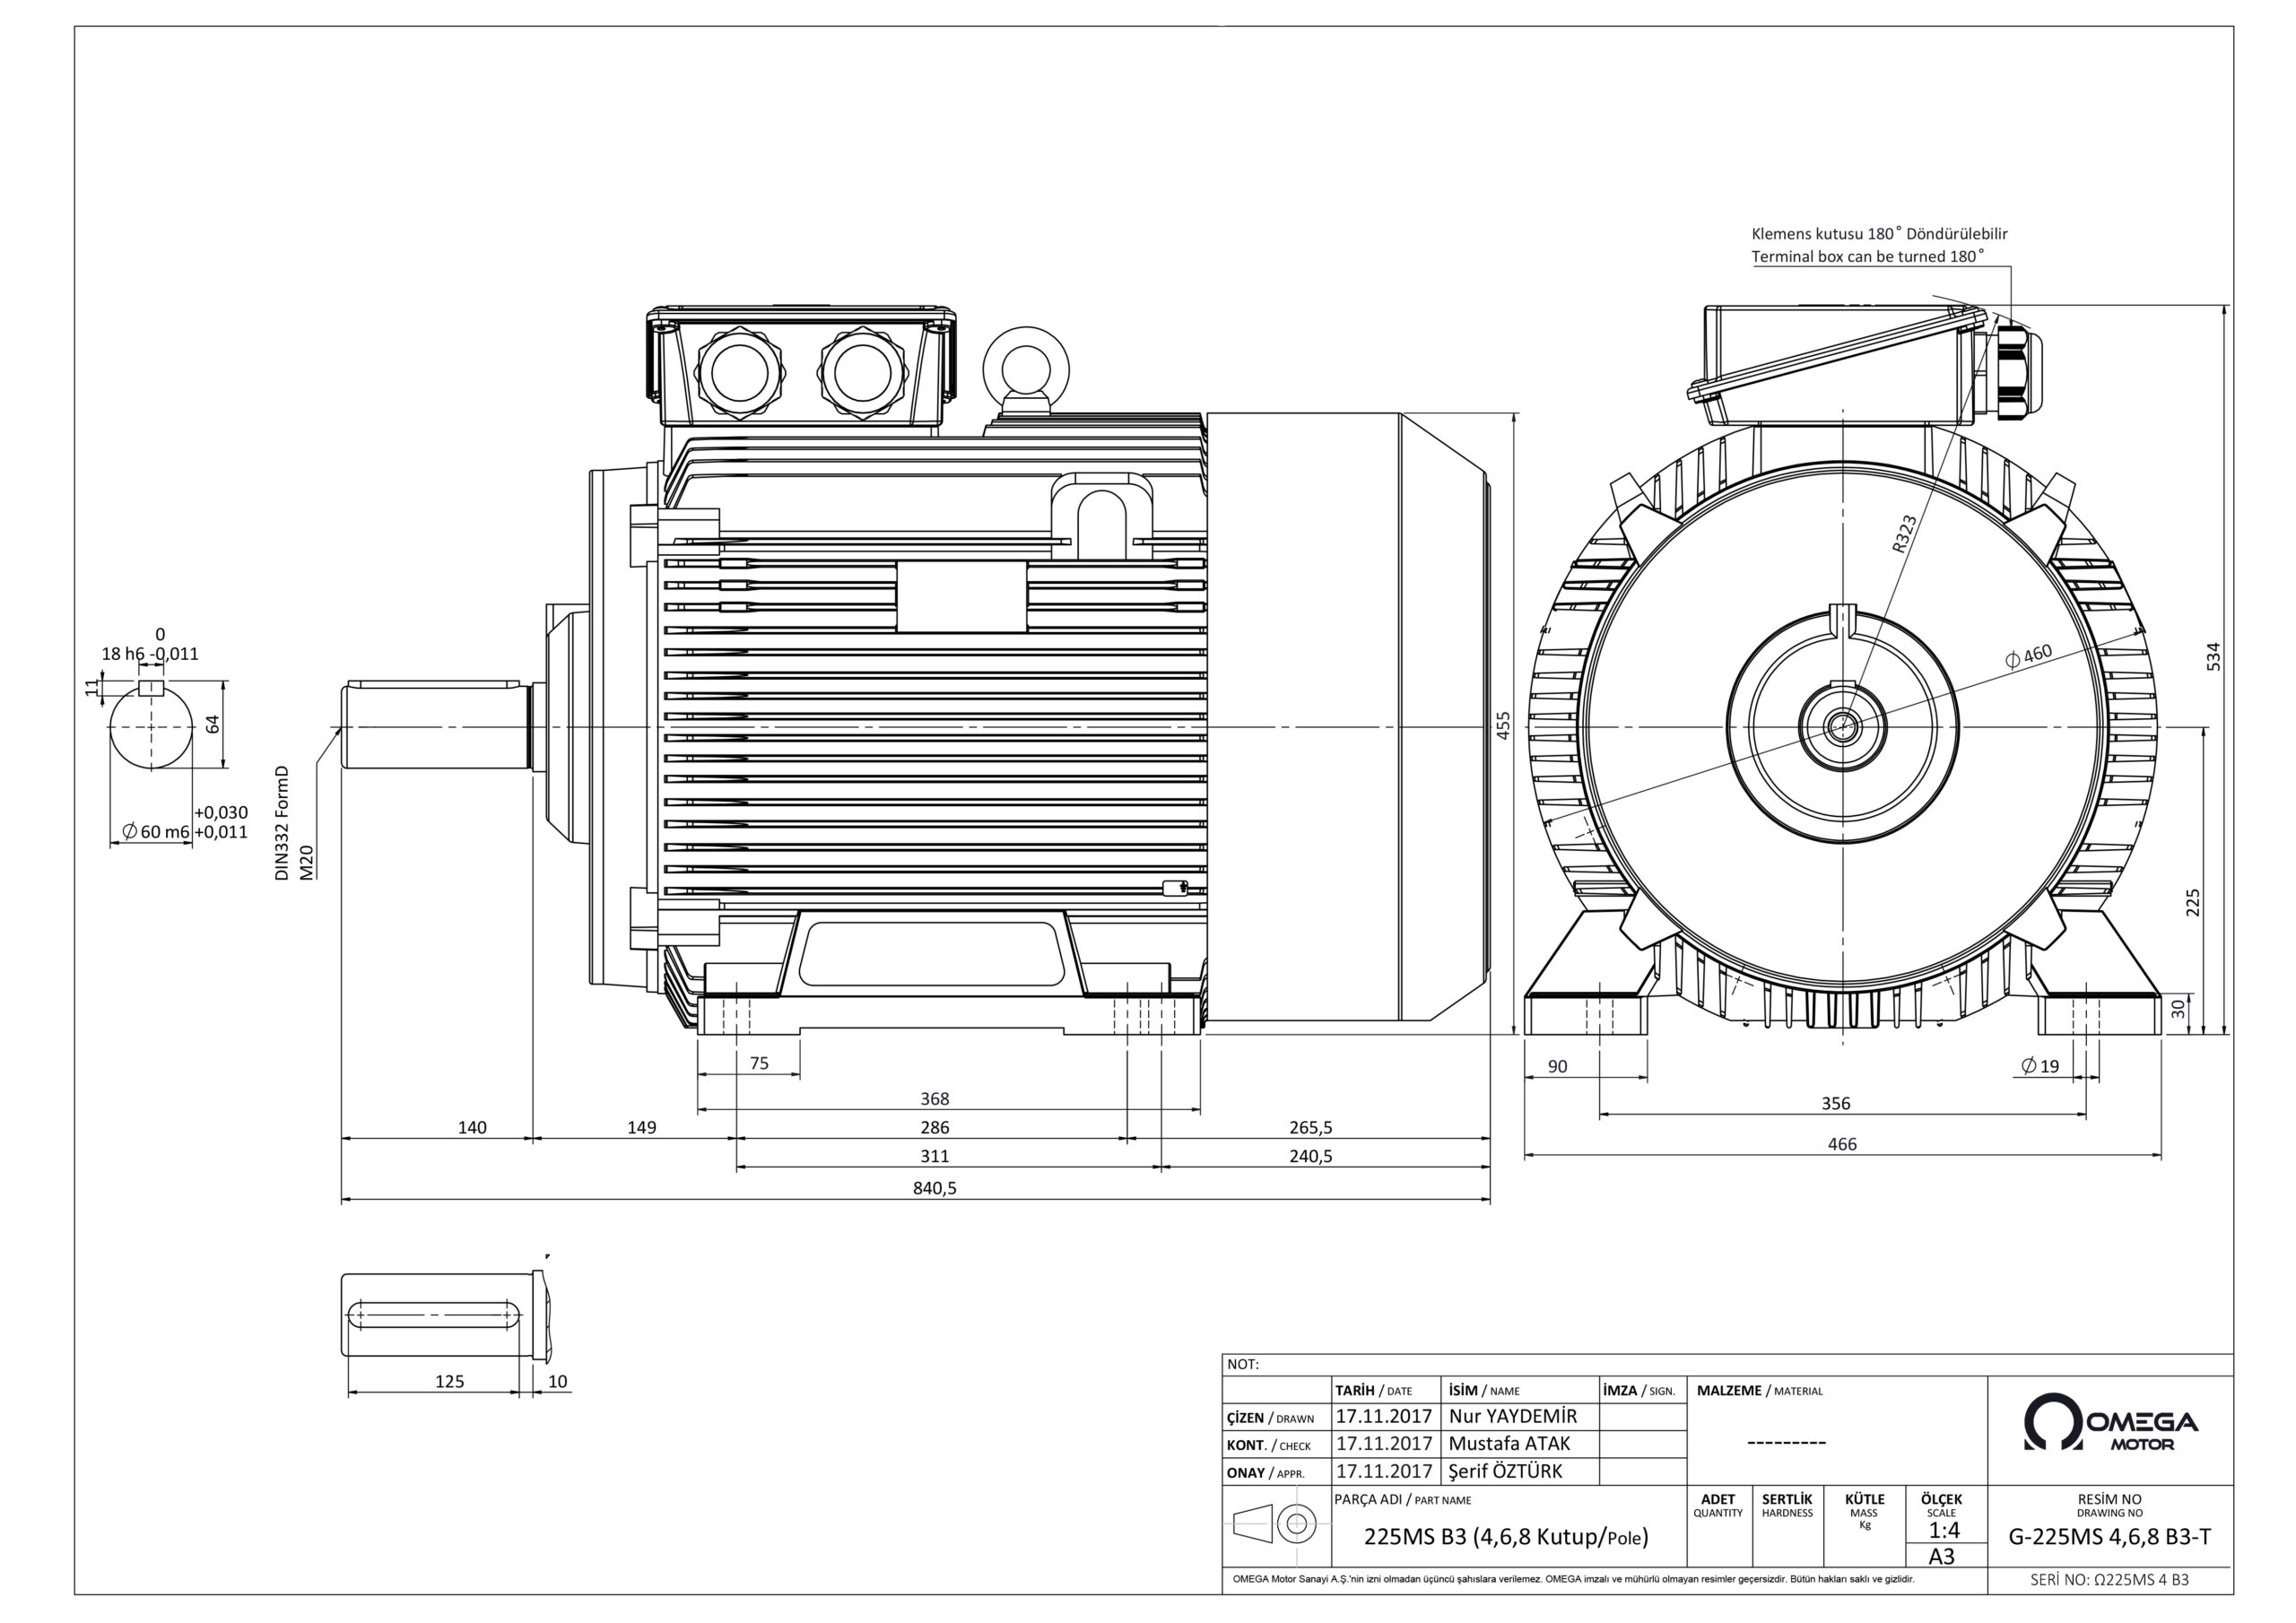Click the motor shaft center in end view
Viewport: 2296px width, 1623px height.
[1842, 727]
